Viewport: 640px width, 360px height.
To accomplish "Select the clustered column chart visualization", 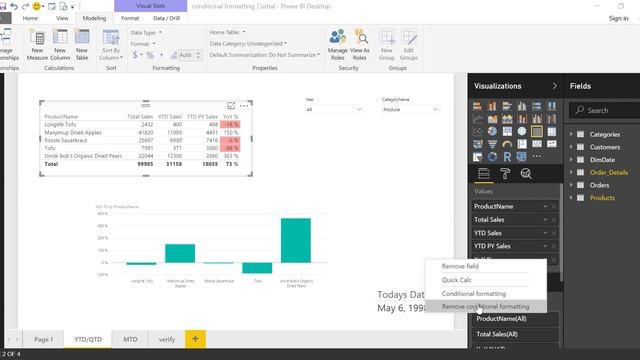I will tap(522, 106).
